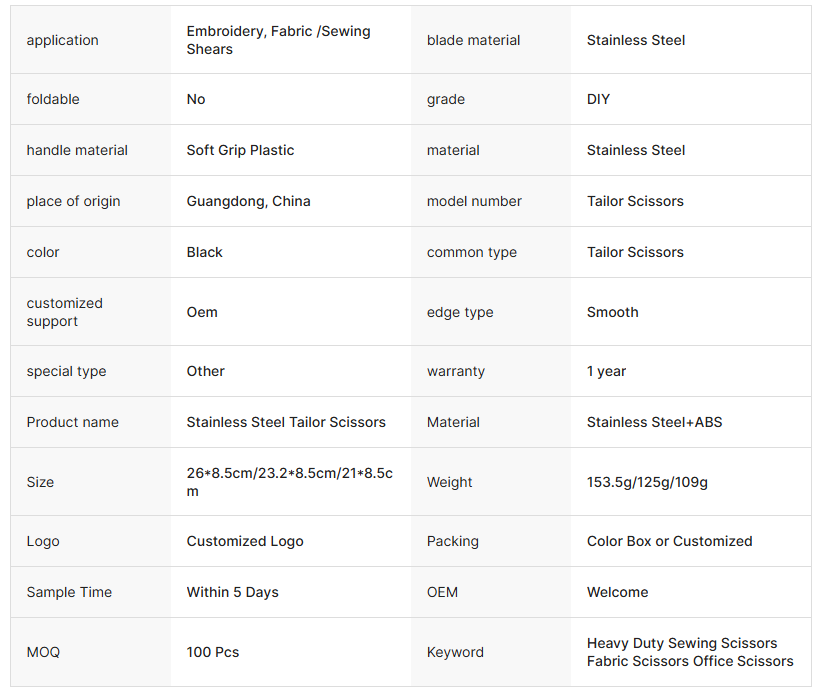The width and height of the screenshot is (818, 696).
Task: Click the 'Black' color value
Action: click(x=204, y=253)
